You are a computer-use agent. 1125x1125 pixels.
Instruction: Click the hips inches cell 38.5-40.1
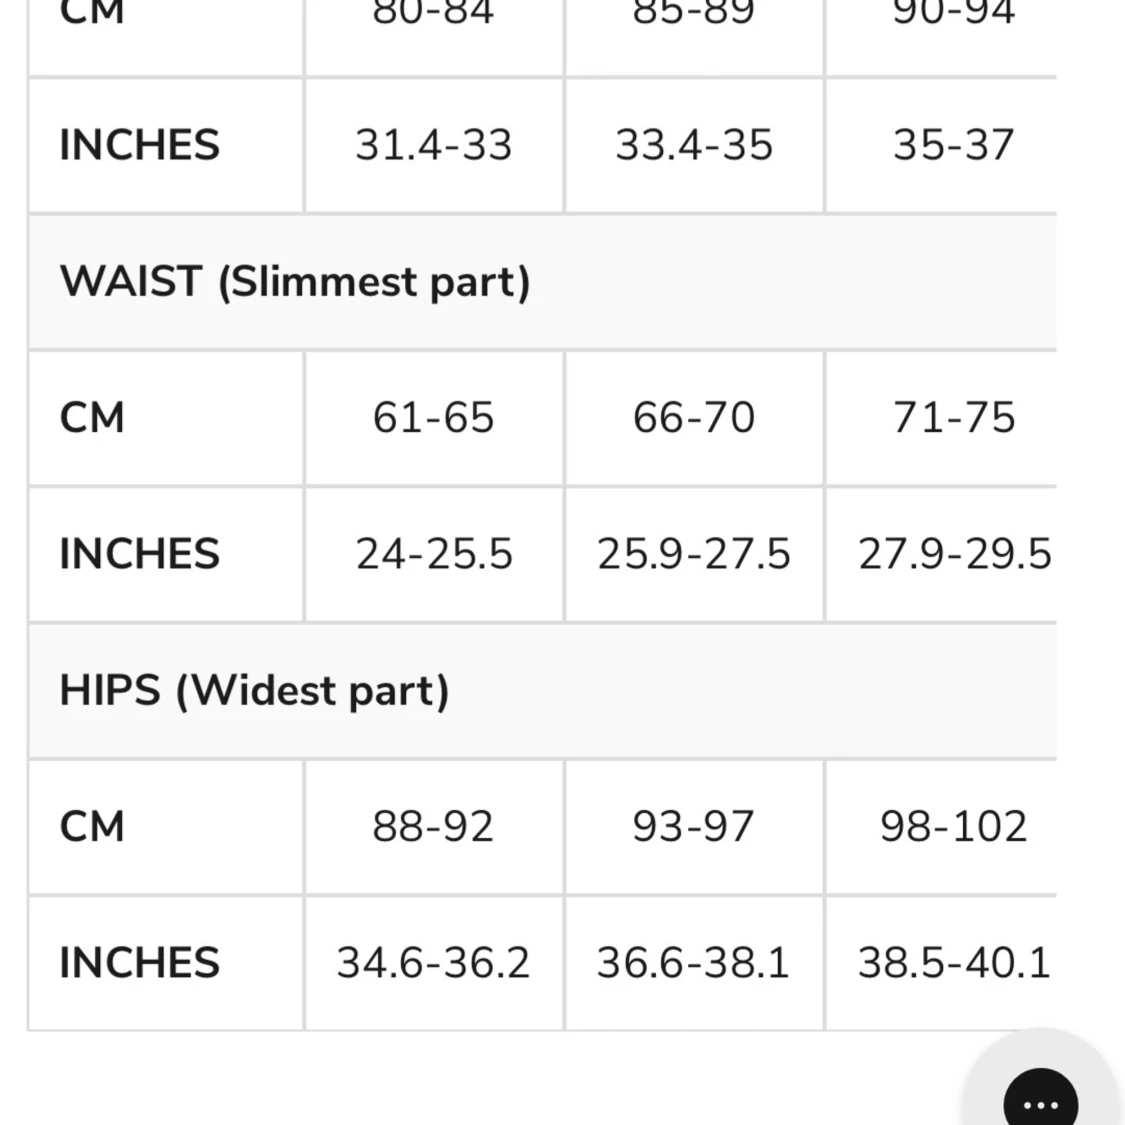[x=941, y=963]
